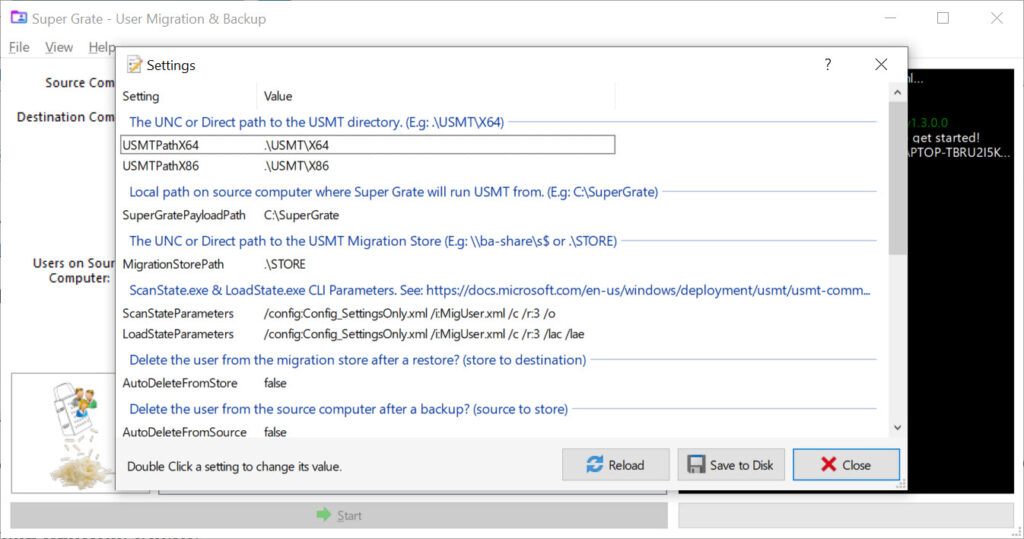Select the USMTPathX64 setting row

(x=368, y=145)
